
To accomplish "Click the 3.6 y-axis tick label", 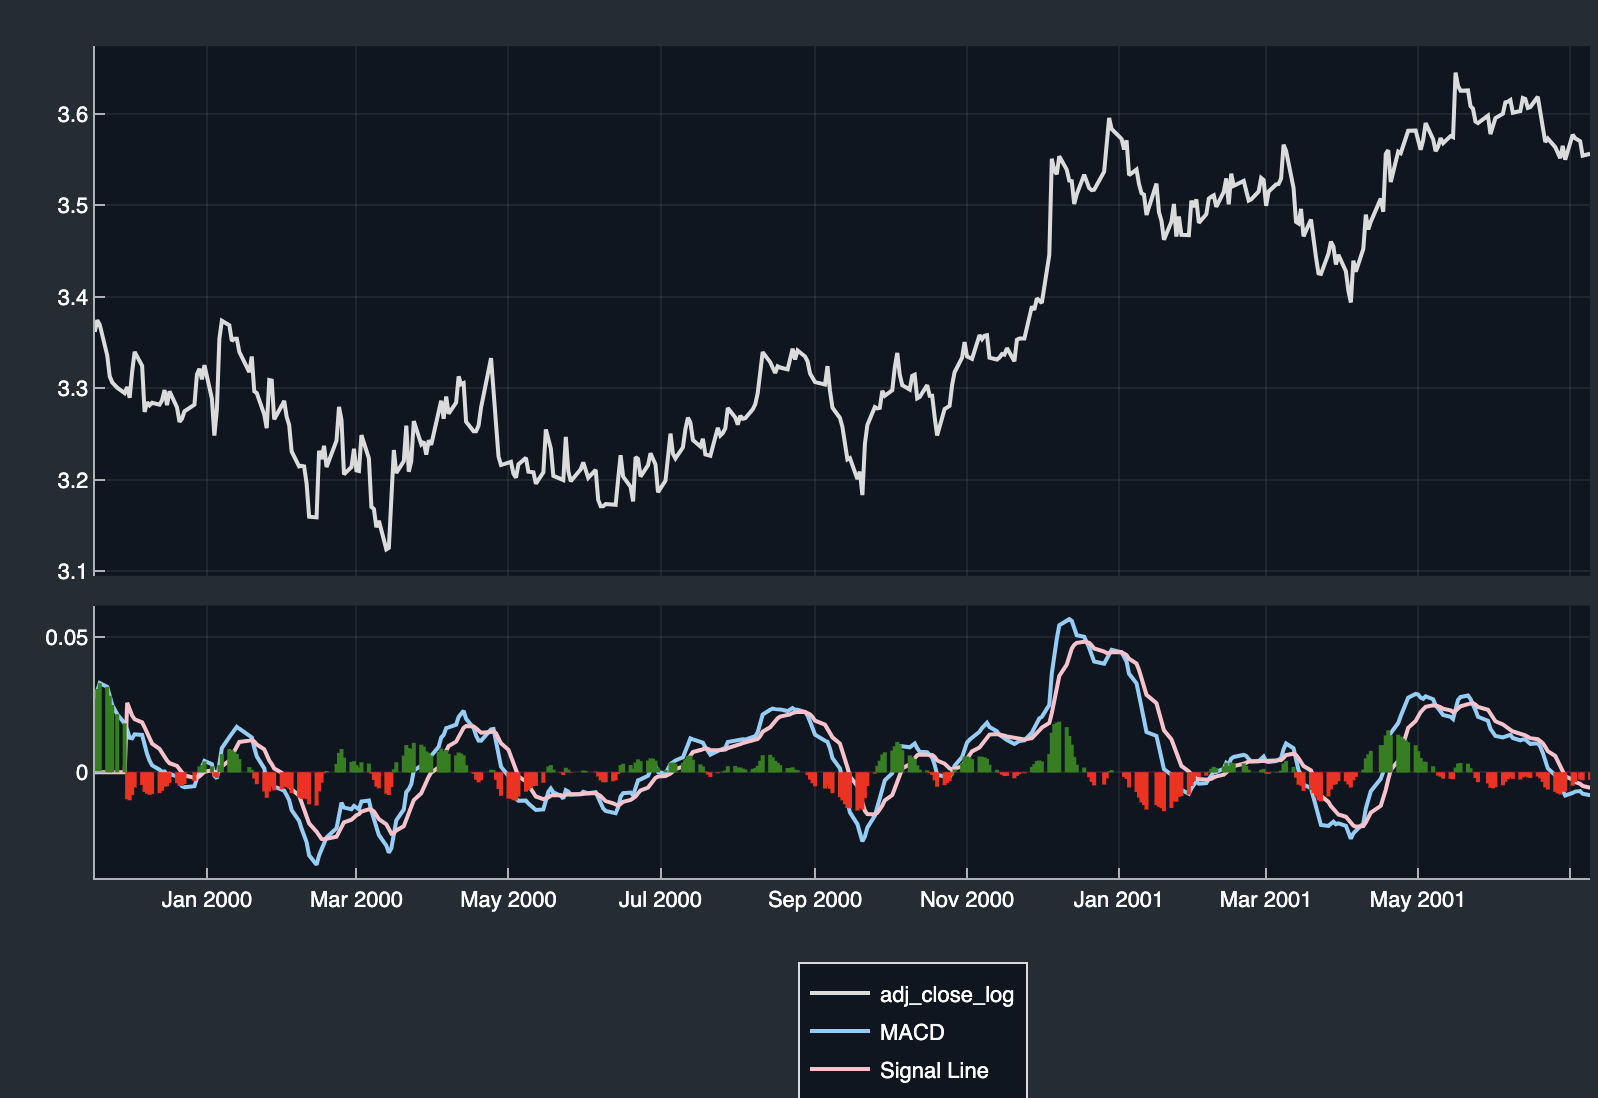I will click(x=73, y=114).
